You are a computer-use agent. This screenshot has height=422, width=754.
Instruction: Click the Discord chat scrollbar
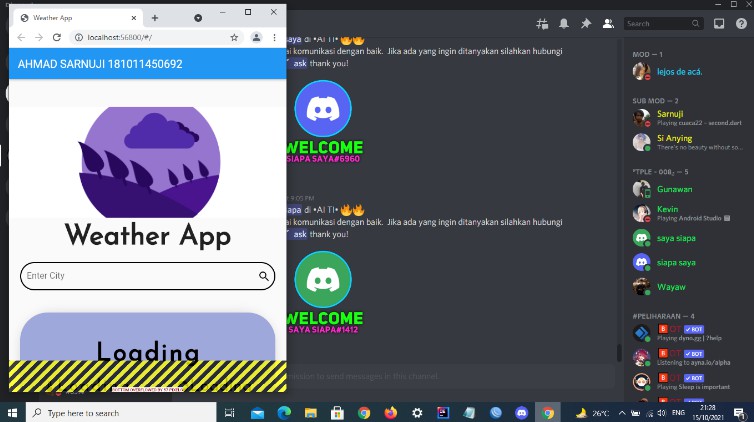click(619, 353)
